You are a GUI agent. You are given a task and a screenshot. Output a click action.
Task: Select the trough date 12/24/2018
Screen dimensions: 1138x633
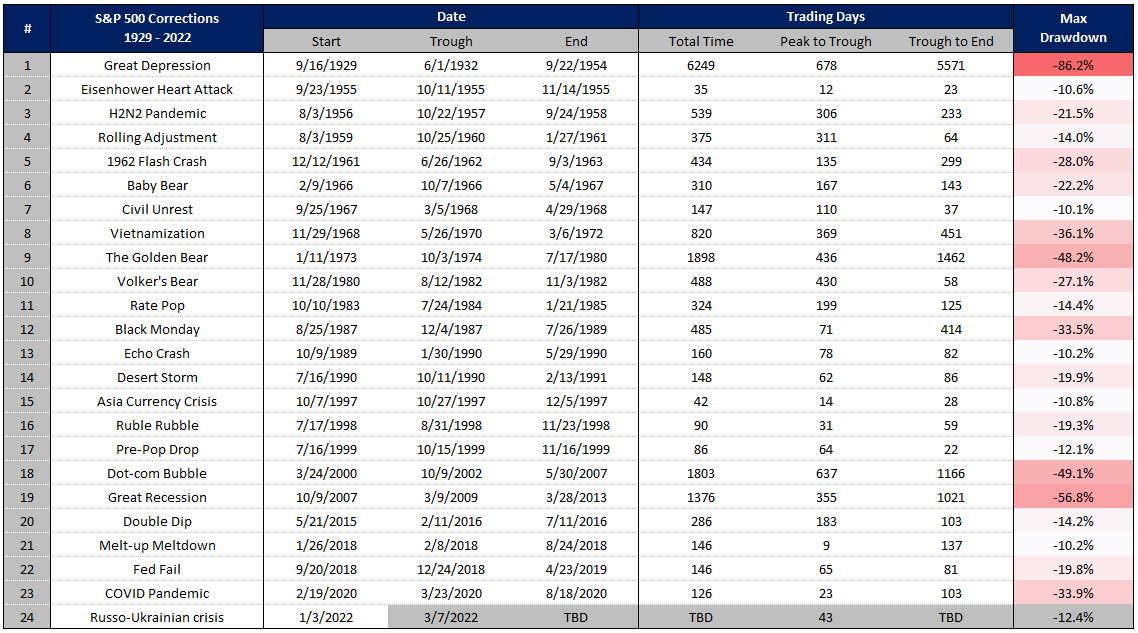pyautogui.click(x=451, y=568)
